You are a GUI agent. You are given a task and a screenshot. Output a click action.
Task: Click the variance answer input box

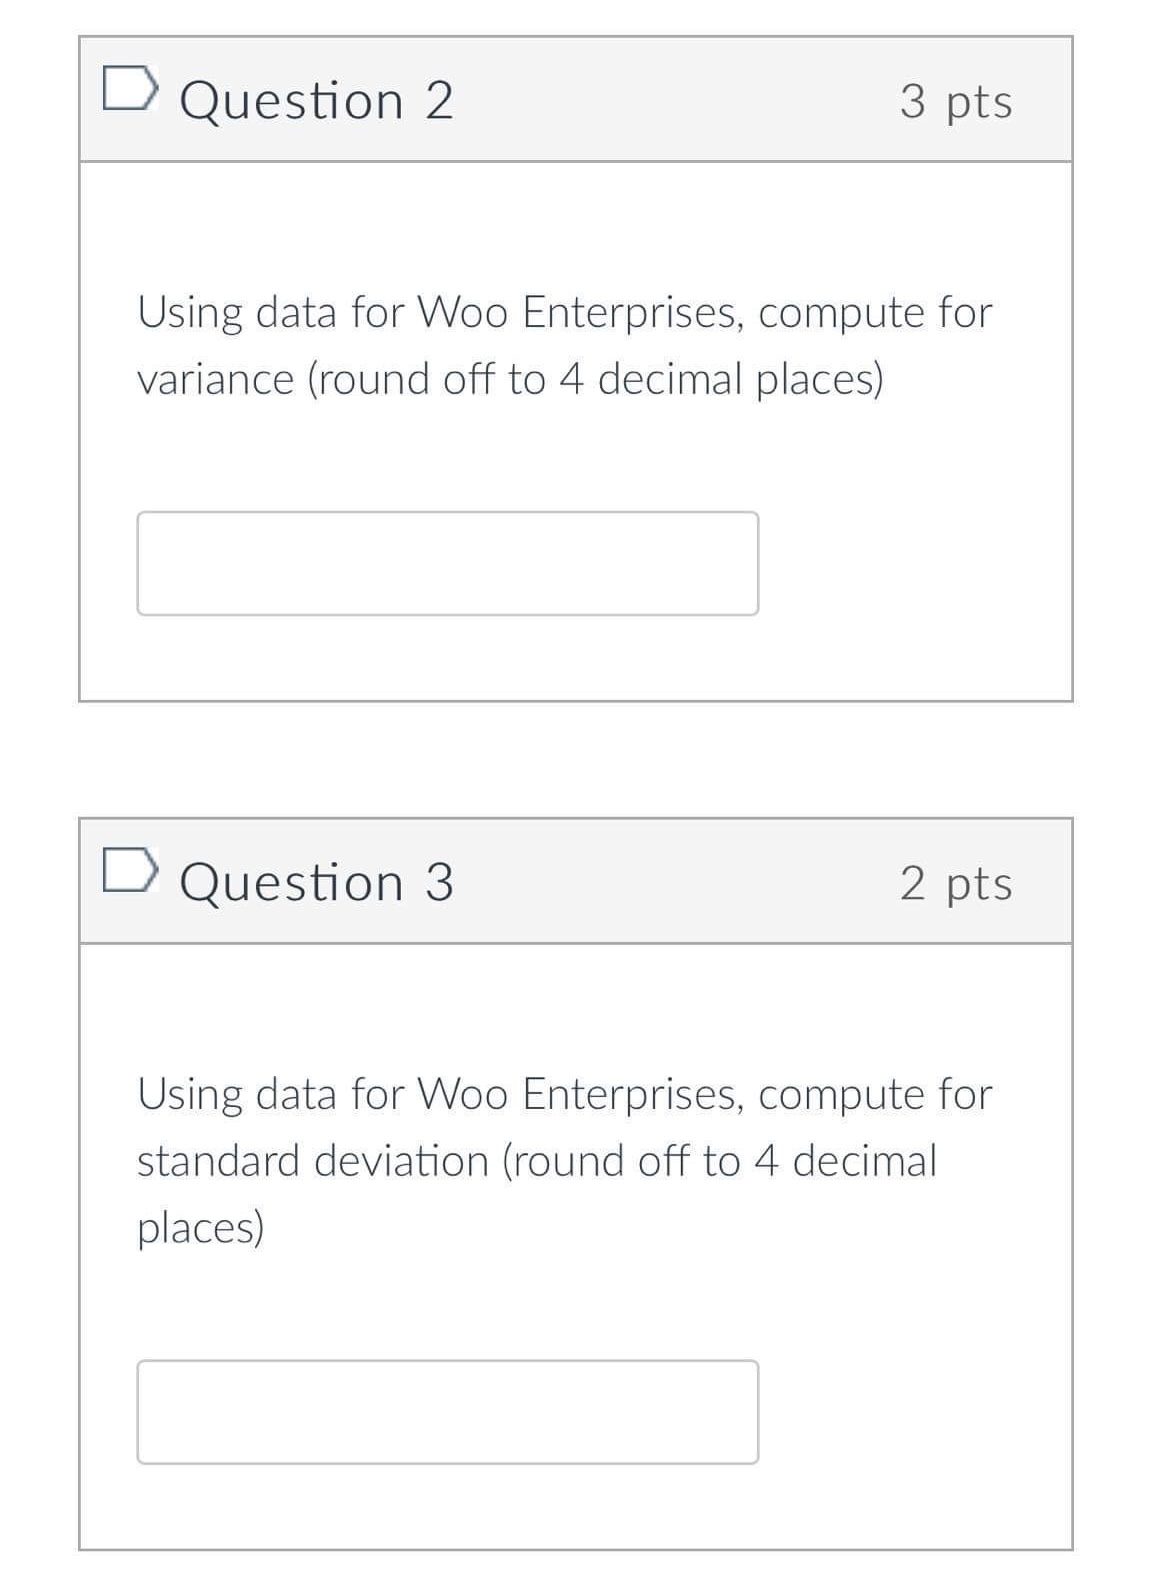pyautogui.click(x=448, y=564)
